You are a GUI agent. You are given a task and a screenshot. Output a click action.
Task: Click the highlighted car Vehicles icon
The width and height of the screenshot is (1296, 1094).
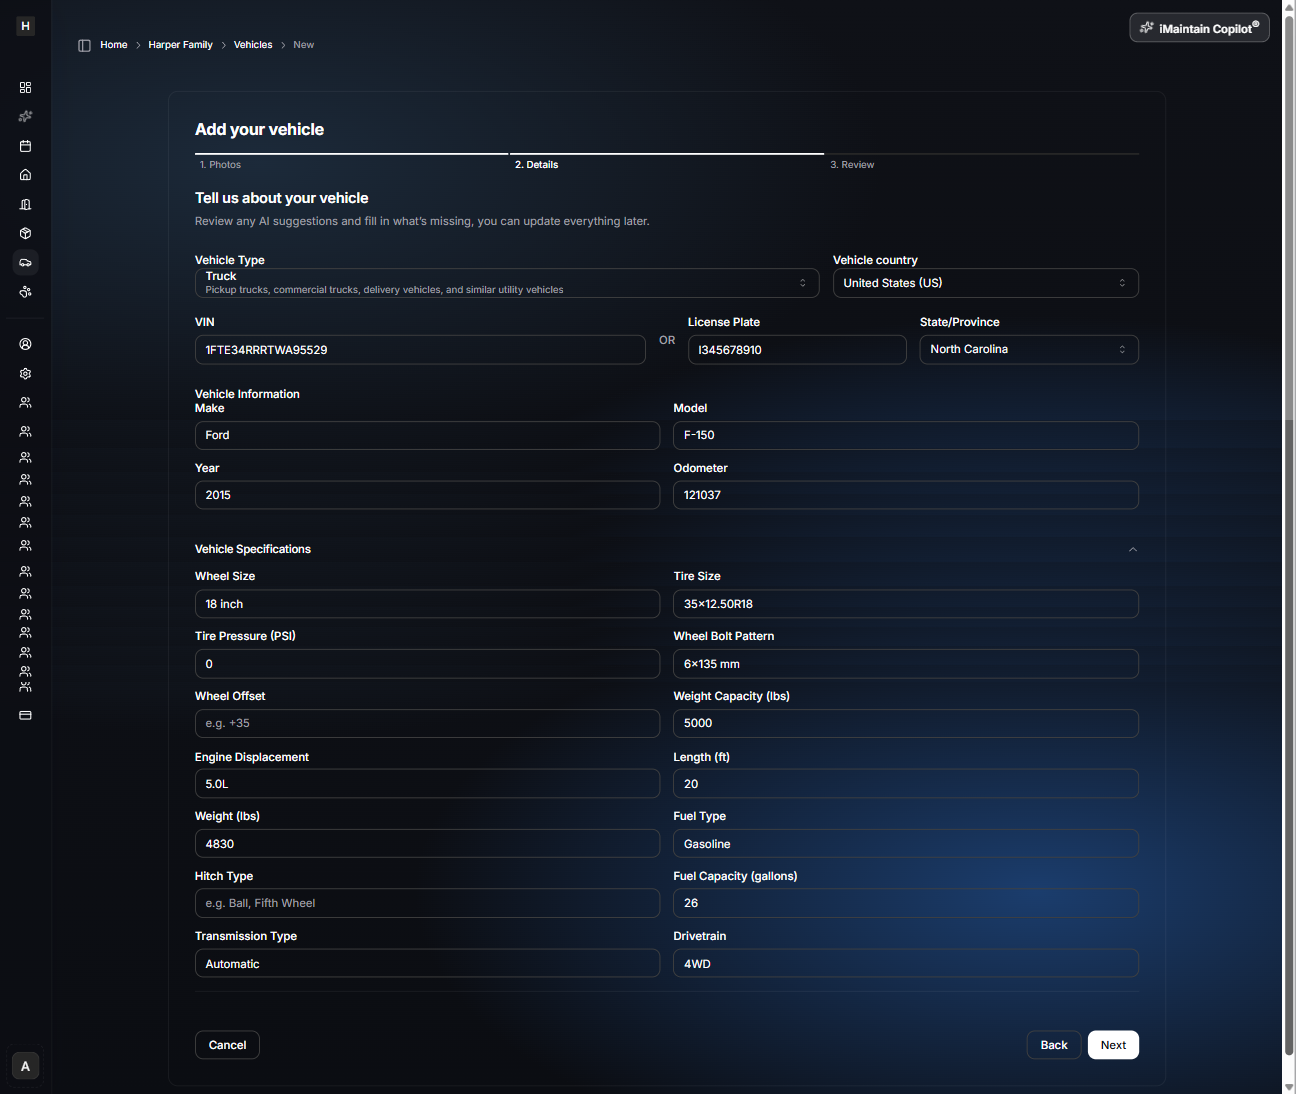25,262
